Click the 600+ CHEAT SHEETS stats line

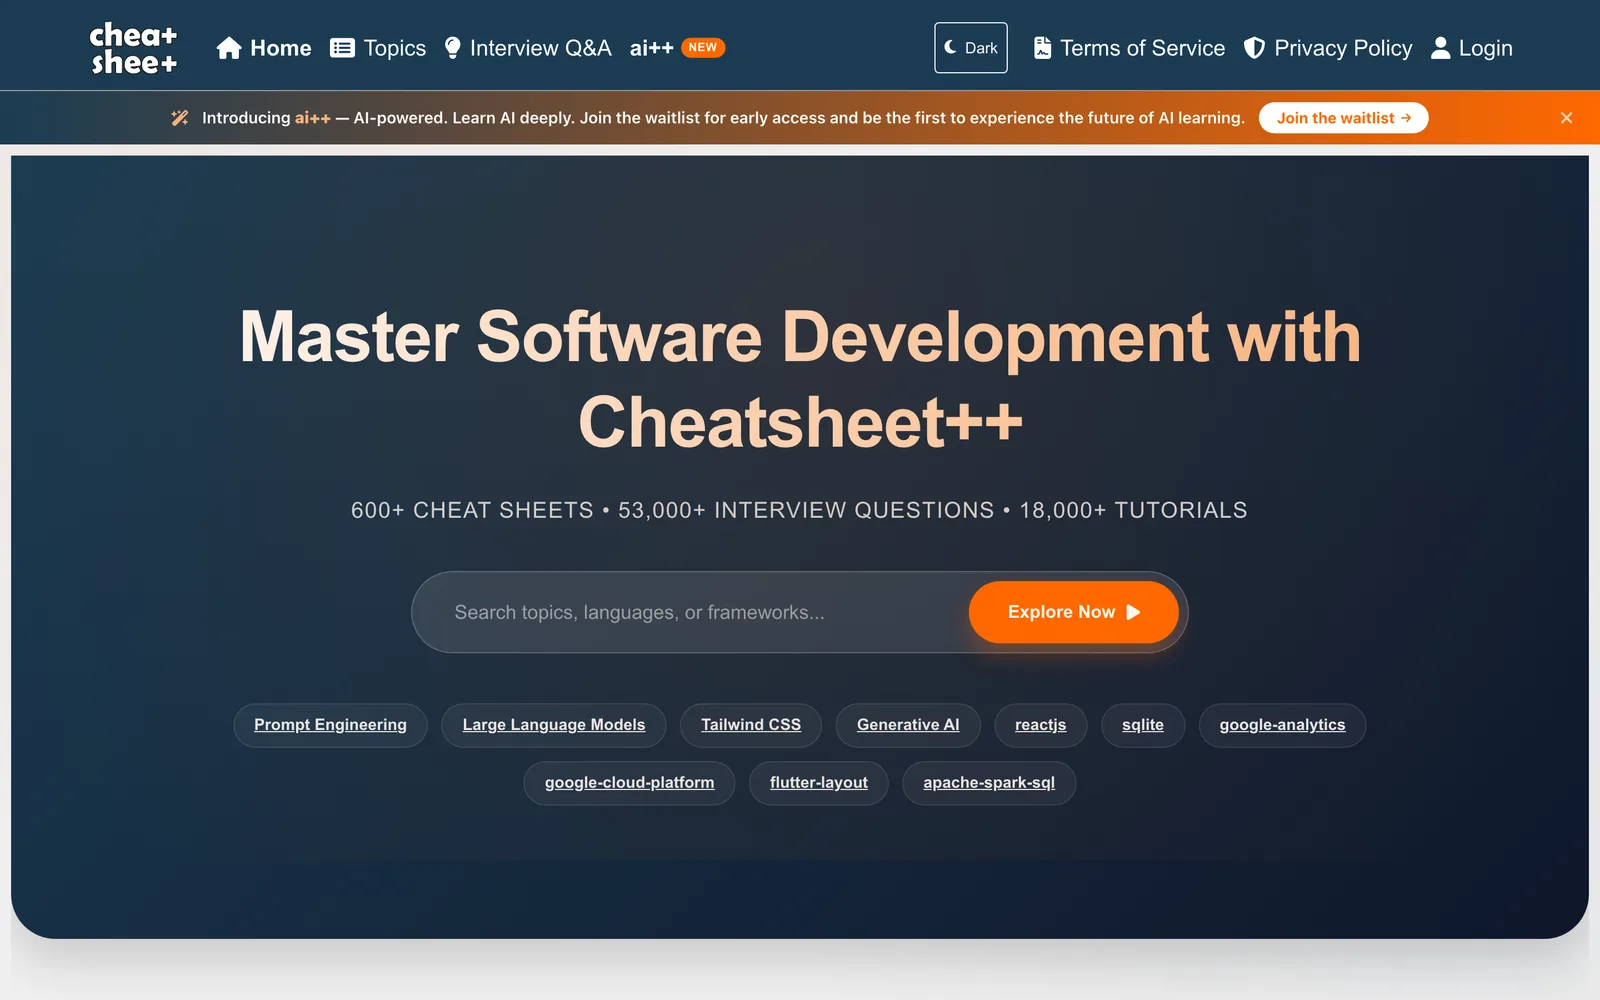coord(799,510)
